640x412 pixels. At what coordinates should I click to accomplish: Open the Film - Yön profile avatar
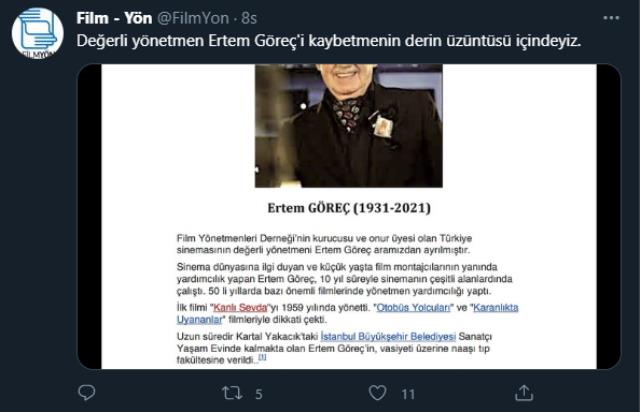point(38,33)
